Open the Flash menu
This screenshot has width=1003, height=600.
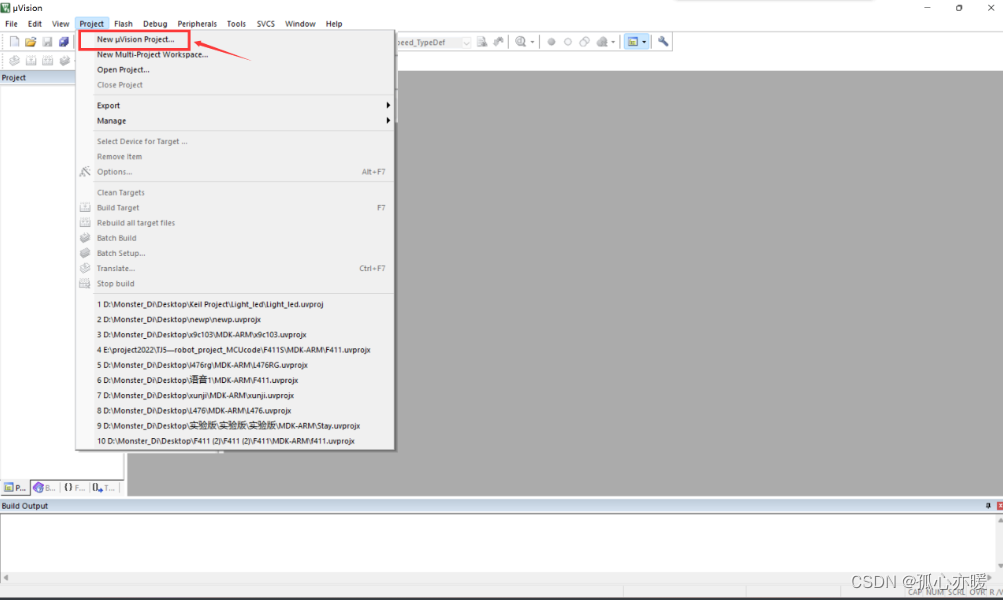123,24
